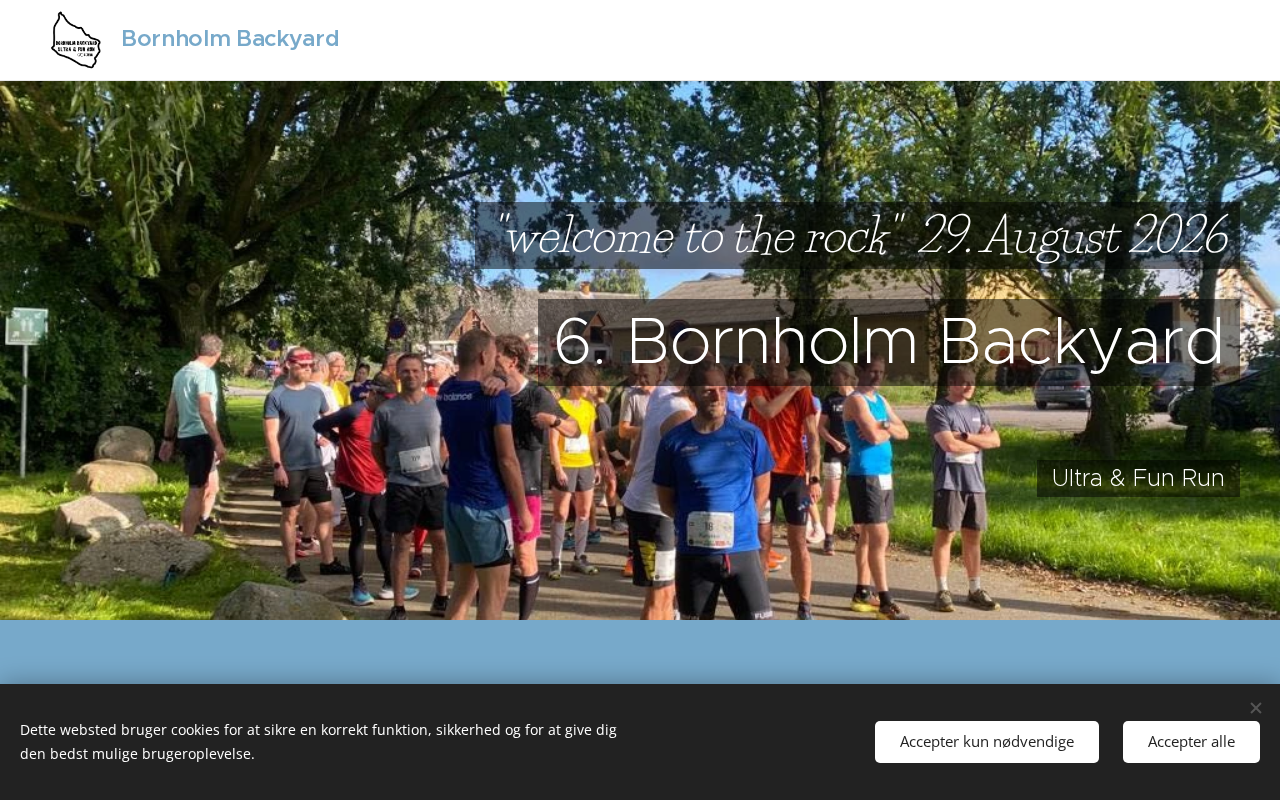Select the "welcome to the rock" tagline
Screen dimensions: 1280x800
tap(698, 236)
